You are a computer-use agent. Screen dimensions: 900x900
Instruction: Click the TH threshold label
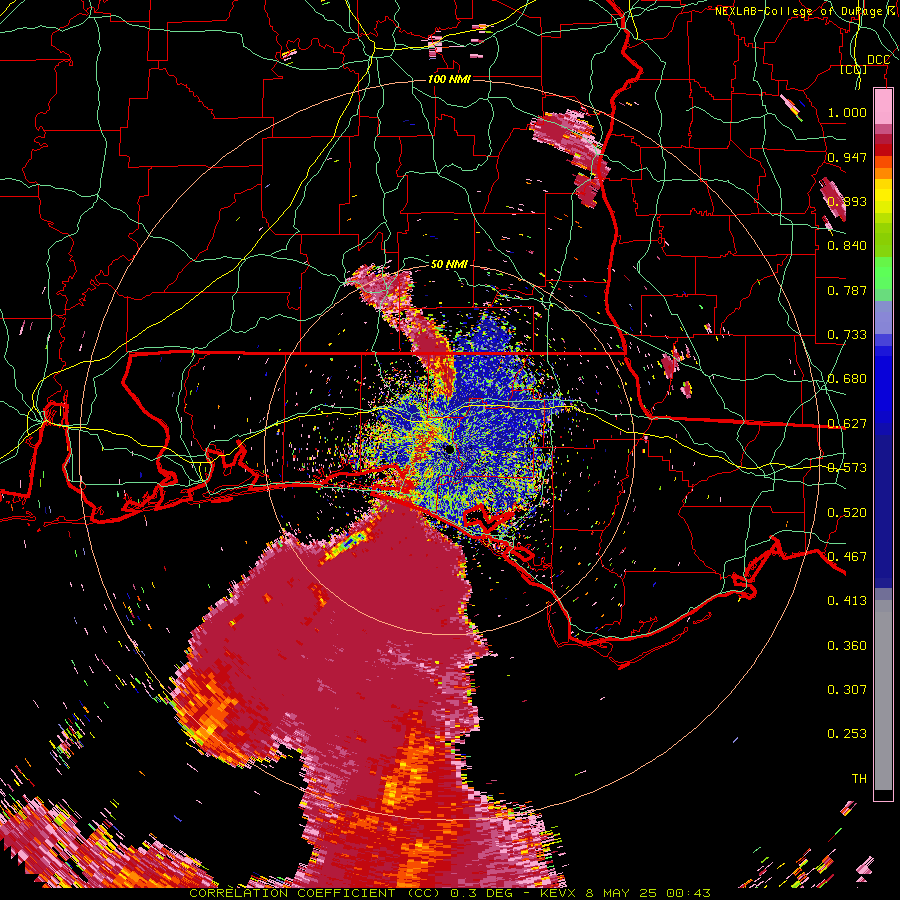[859, 779]
